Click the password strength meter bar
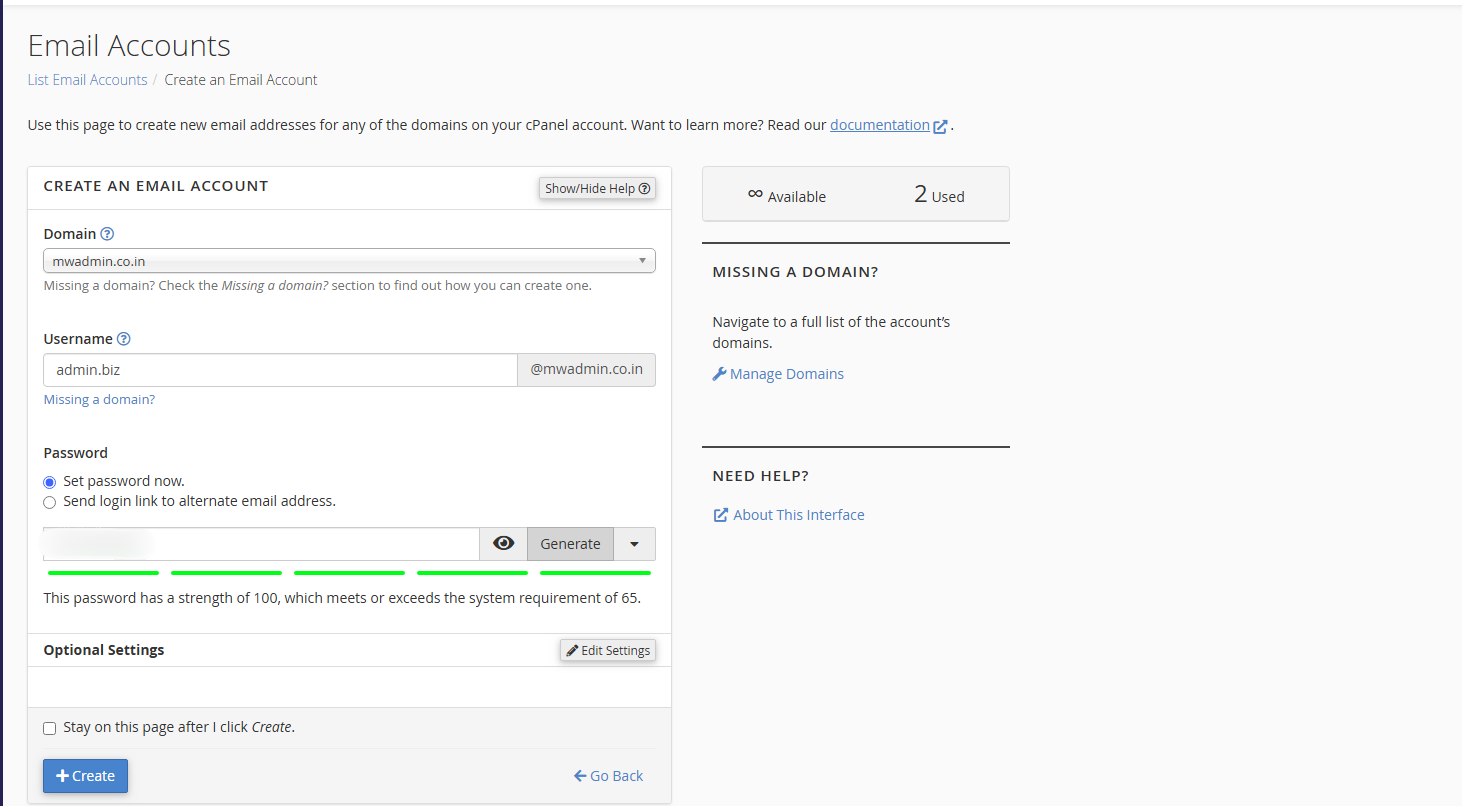Viewport: 1462px width, 806px height. click(349, 573)
